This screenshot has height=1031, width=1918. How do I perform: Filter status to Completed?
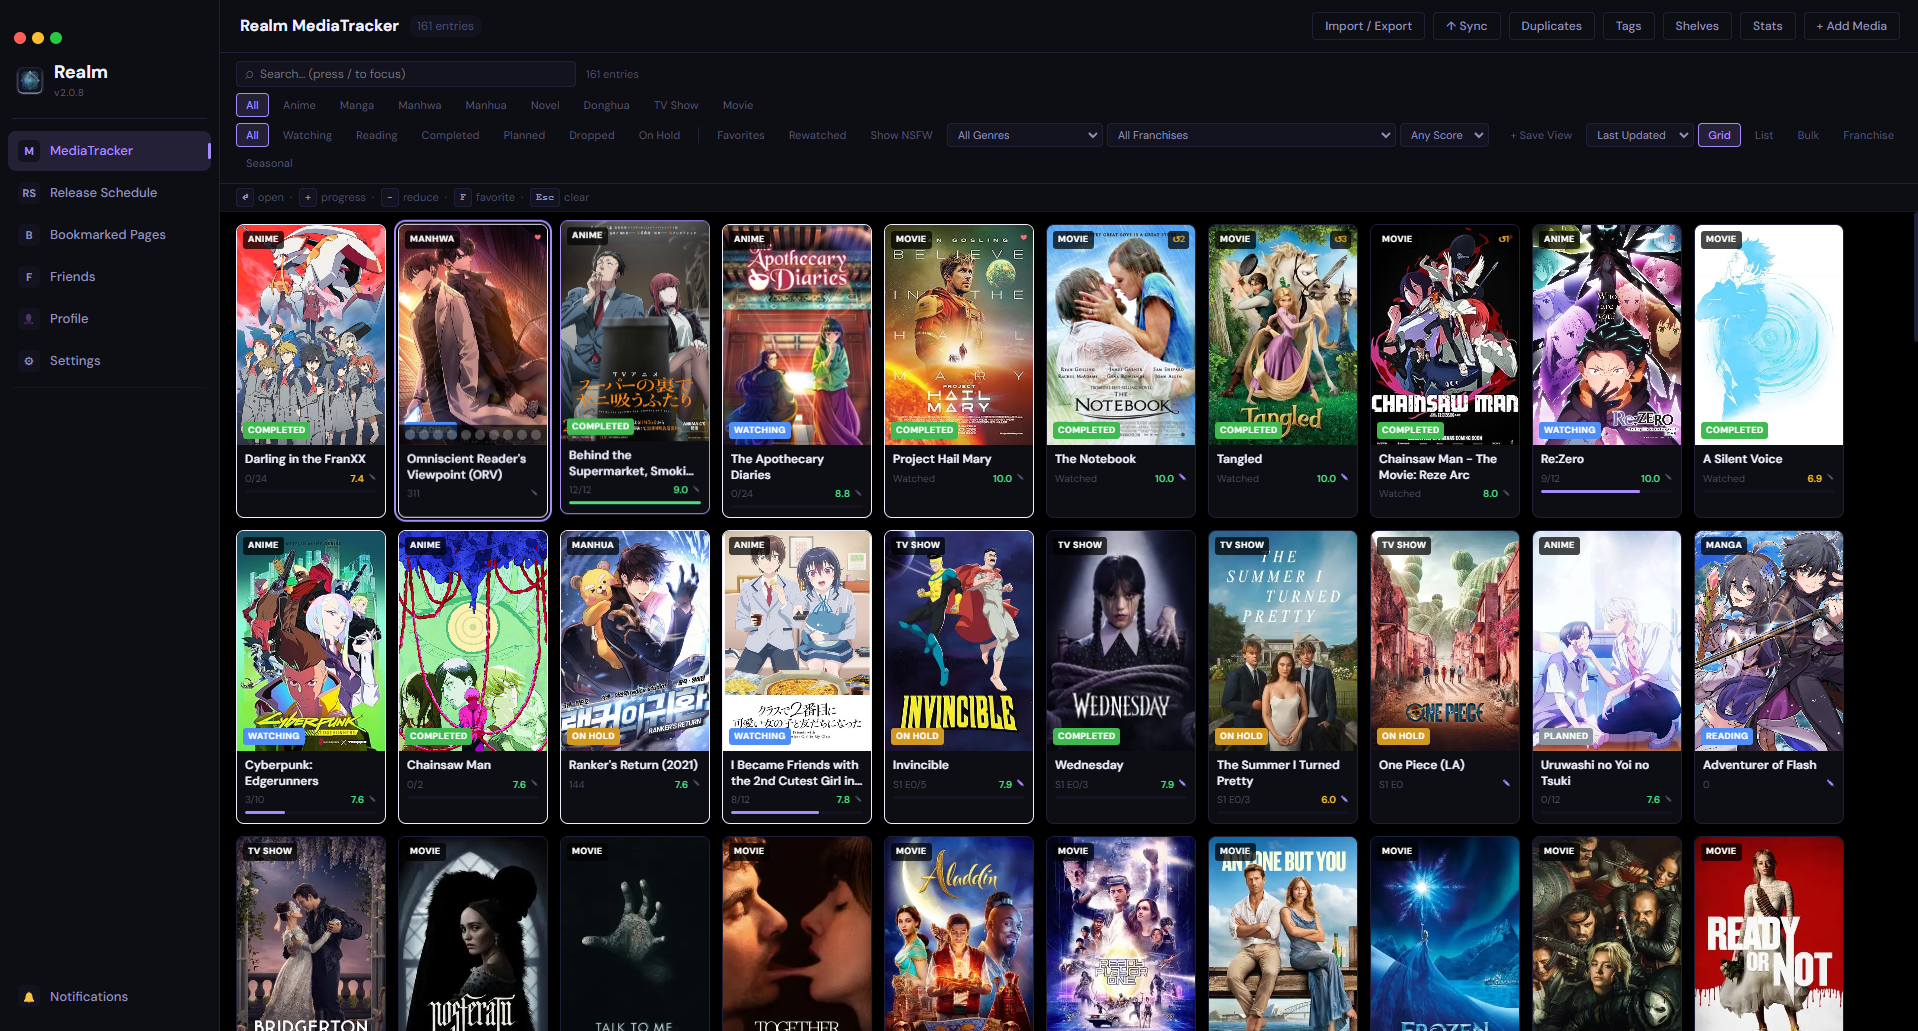(x=450, y=135)
